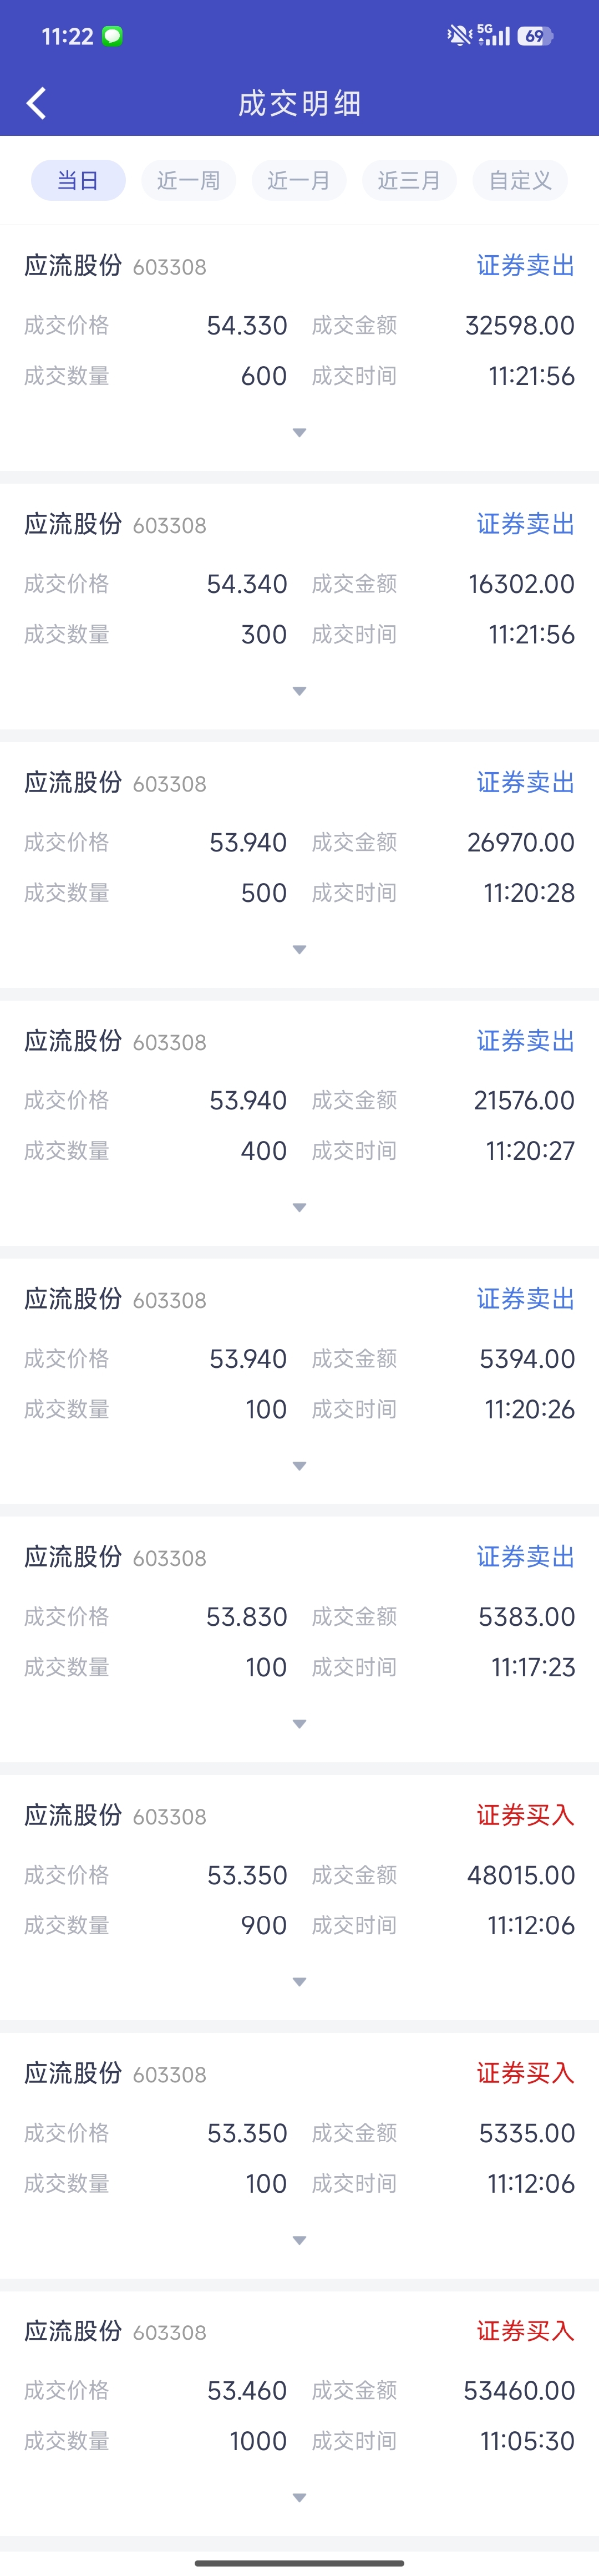The image size is (599, 2576).
Task: Tap the back arrow icon
Action: [36, 103]
